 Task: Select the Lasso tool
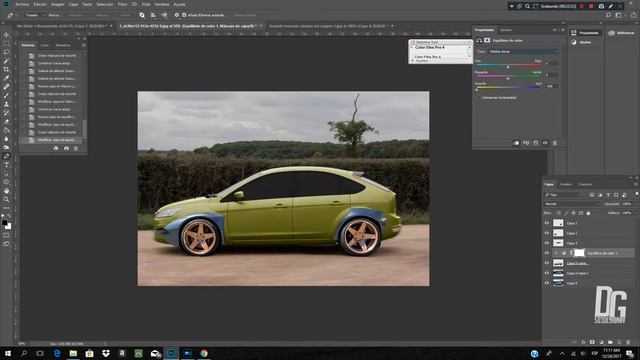7,52
